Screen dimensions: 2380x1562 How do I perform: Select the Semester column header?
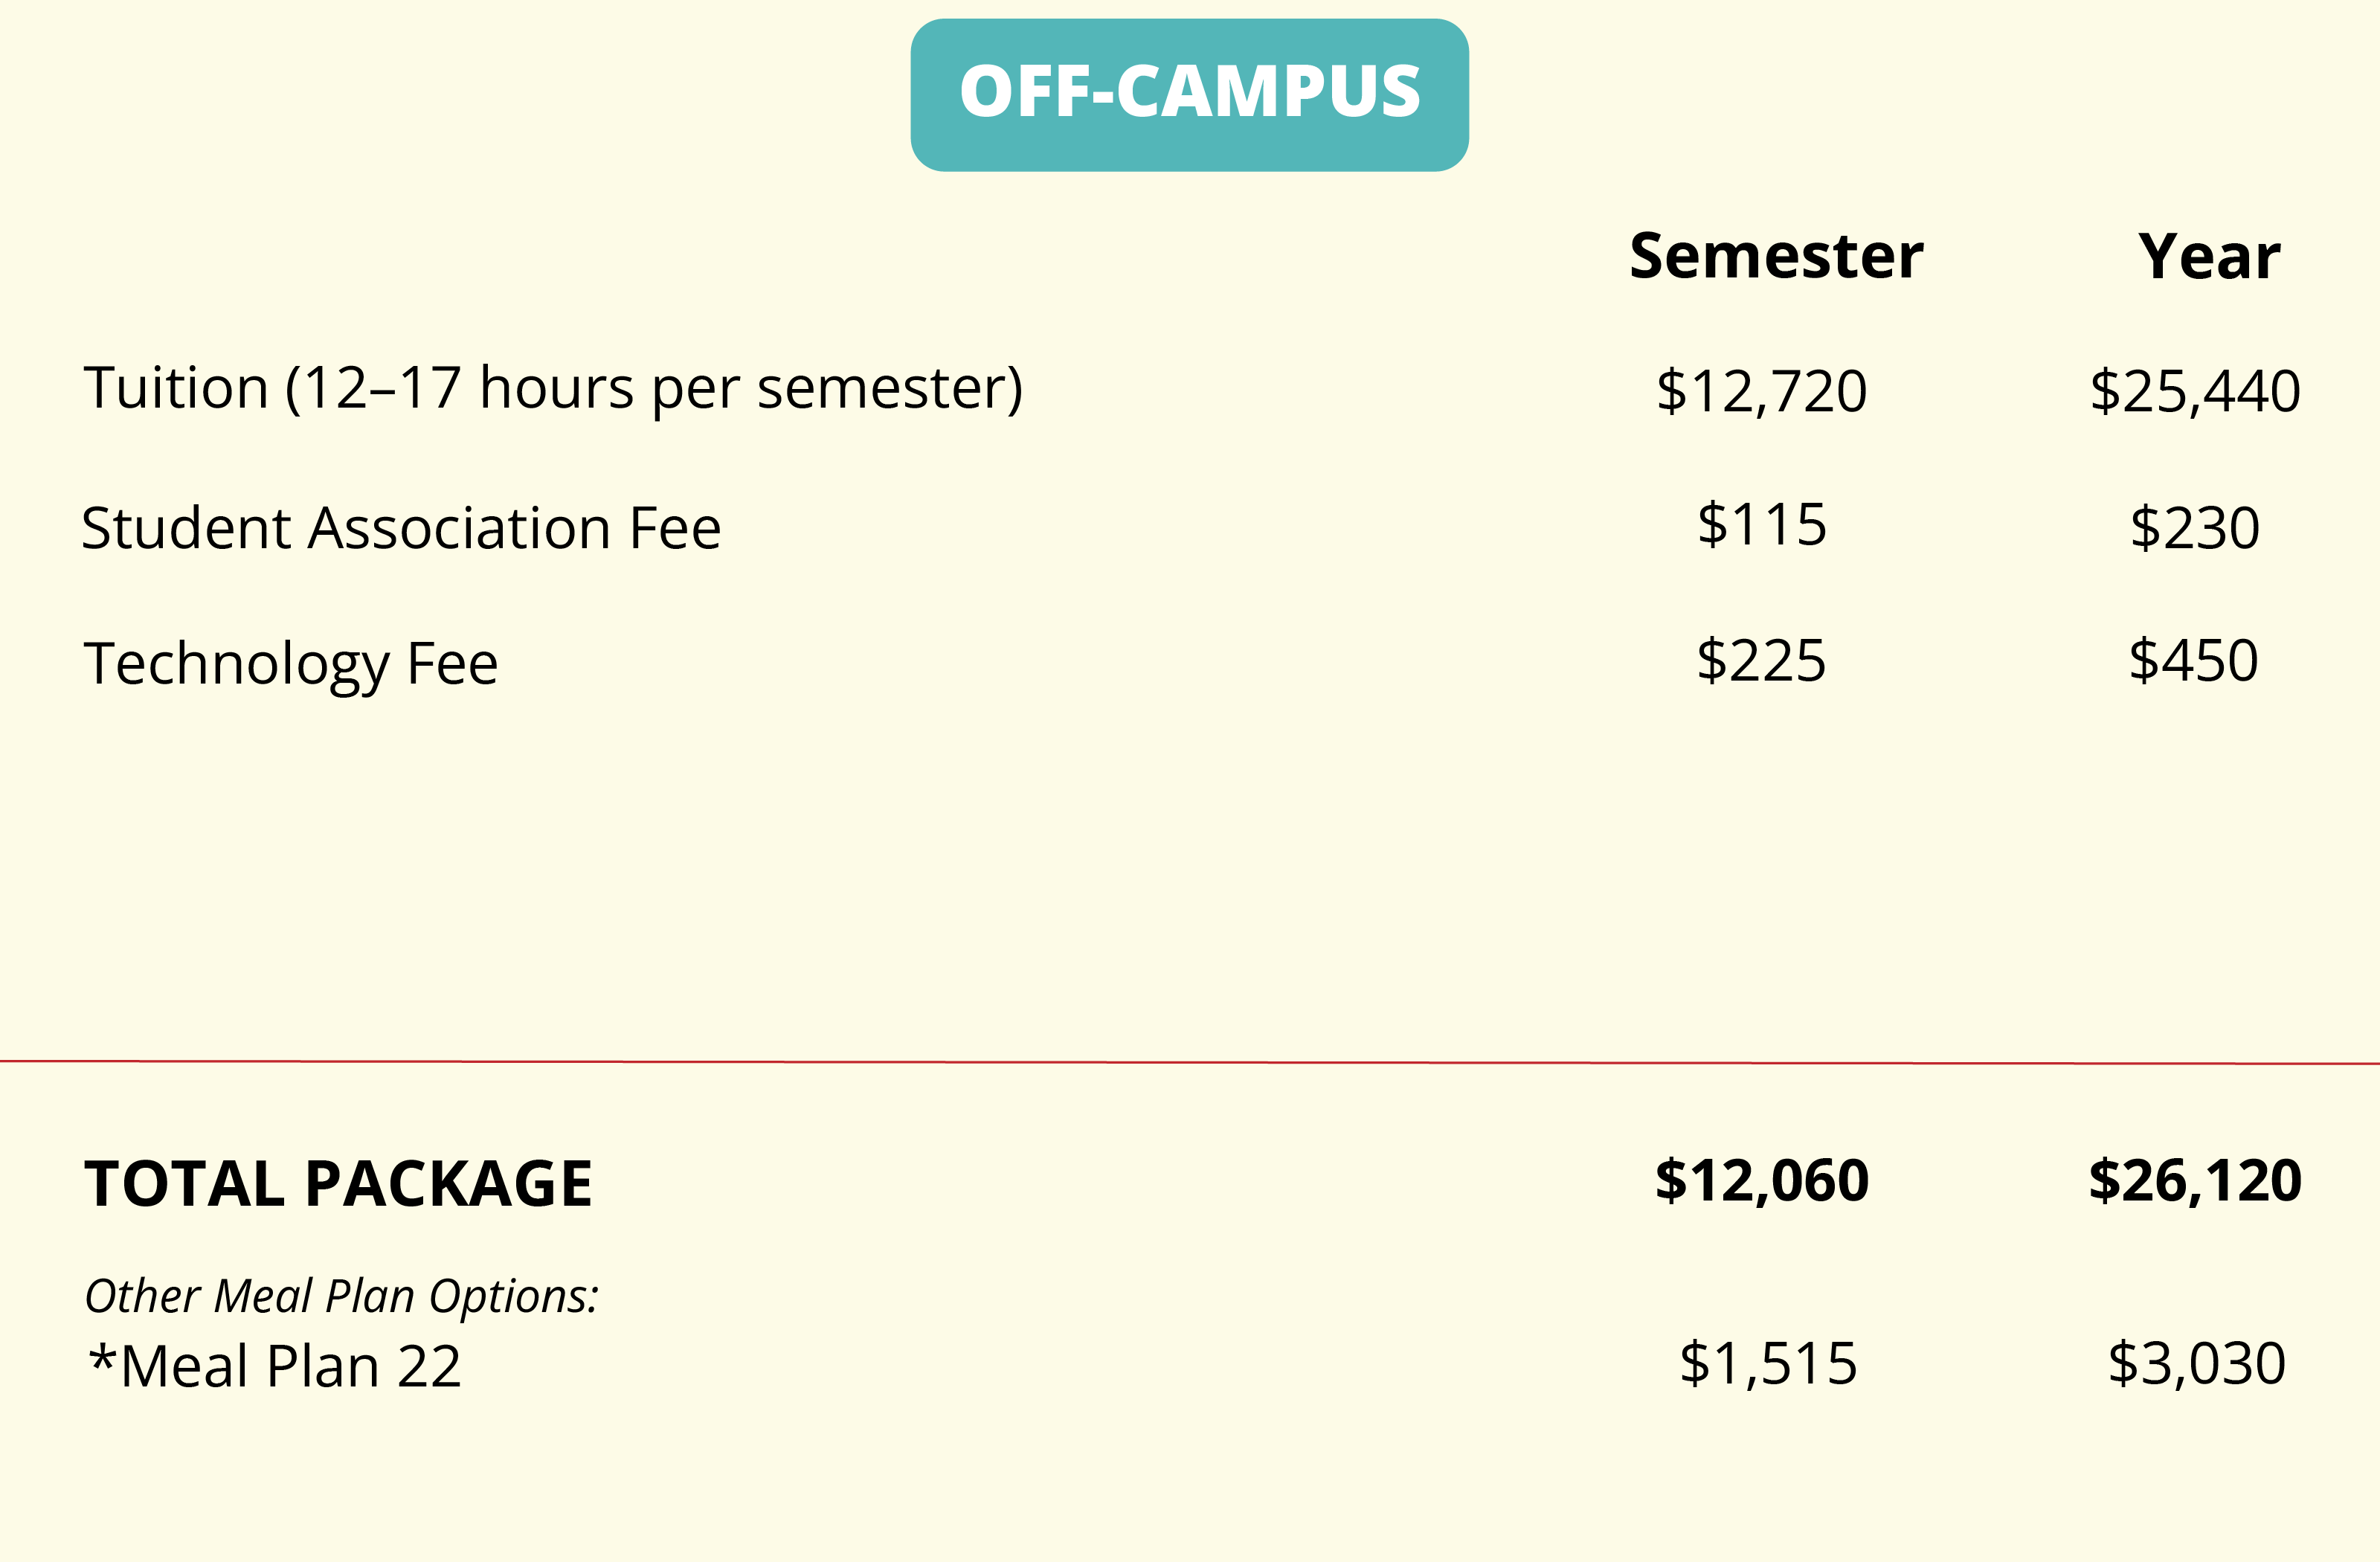(x=1776, y=256)
